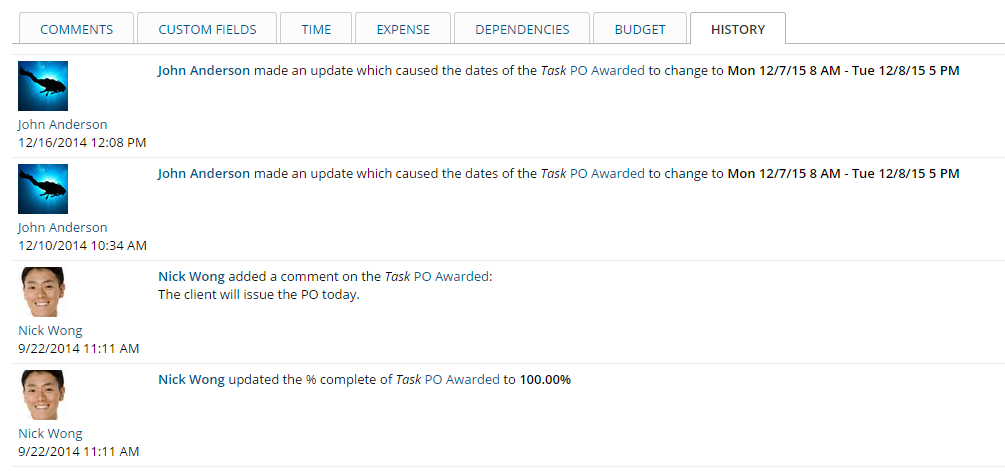Click John Anderson's diver avatar on 12/16/2014 entry
The width and height of the screenshot is (1005, 471).
tap(43, 86)
